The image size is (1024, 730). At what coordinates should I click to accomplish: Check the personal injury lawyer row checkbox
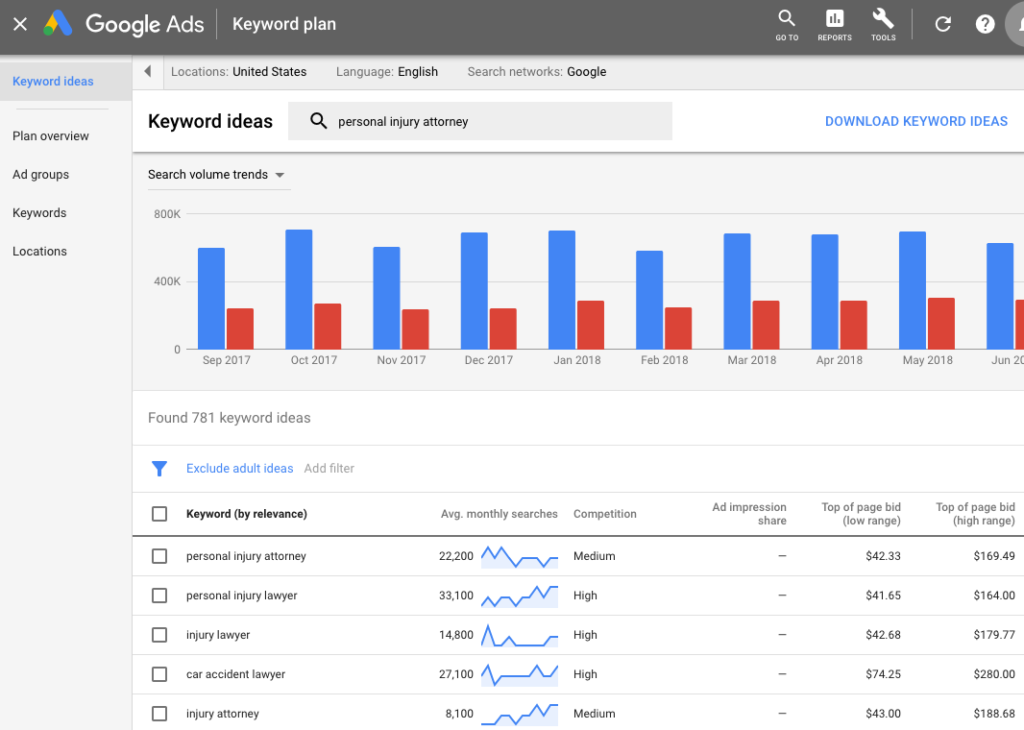[159, 595]
